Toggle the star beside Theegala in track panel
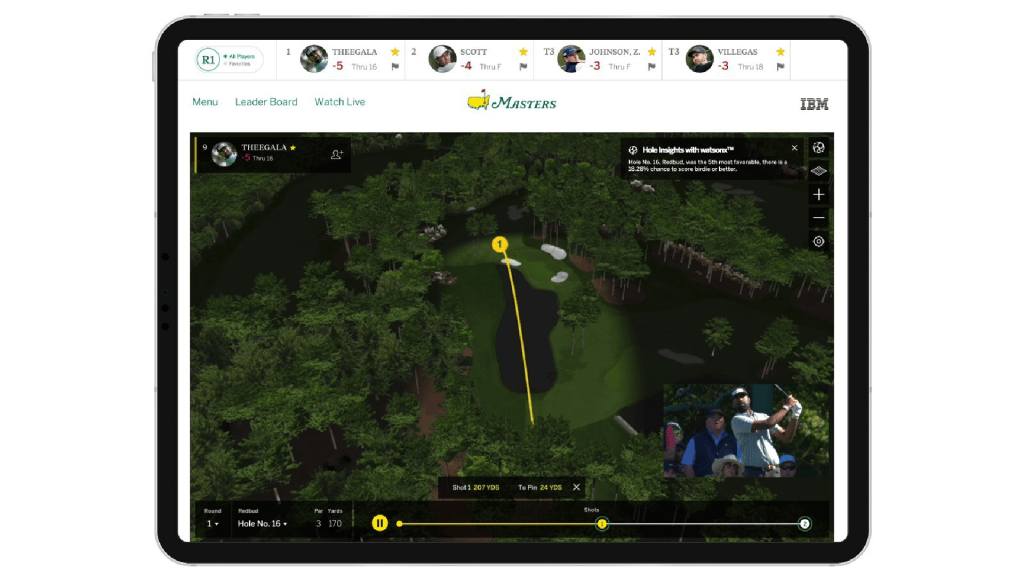Viewport: 1024px width, 576px height. tap(293, 148)
